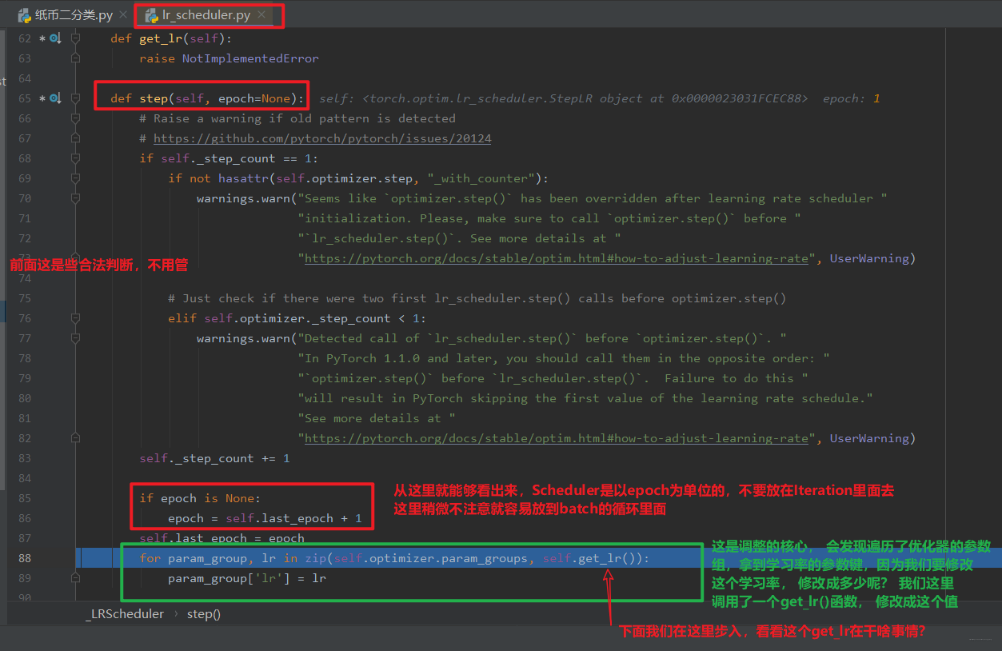This screenshot has width=1002, height=651.
Task: Click 'if epoch is None:' on line 85
Action: coord(199,498)
